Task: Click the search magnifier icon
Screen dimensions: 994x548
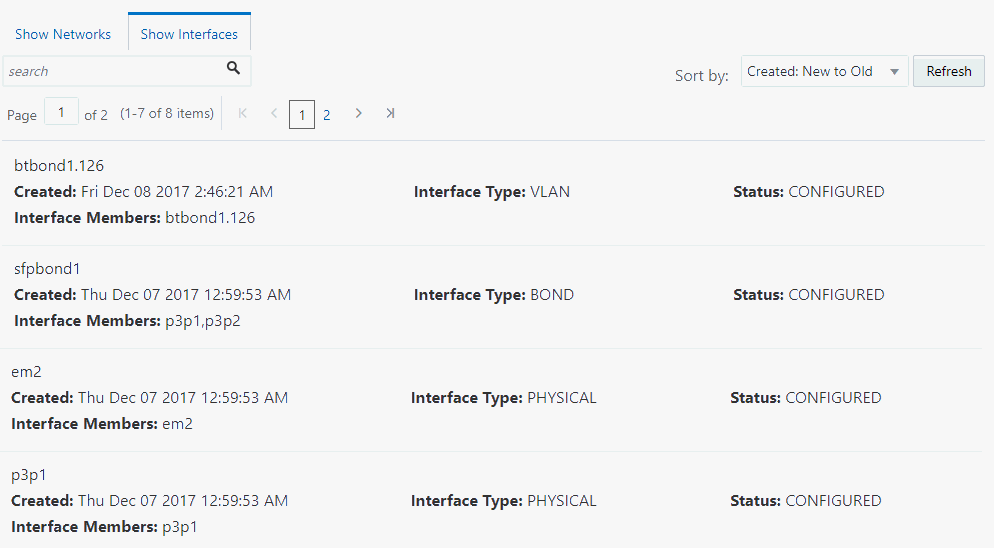Action: pos(233,69)
